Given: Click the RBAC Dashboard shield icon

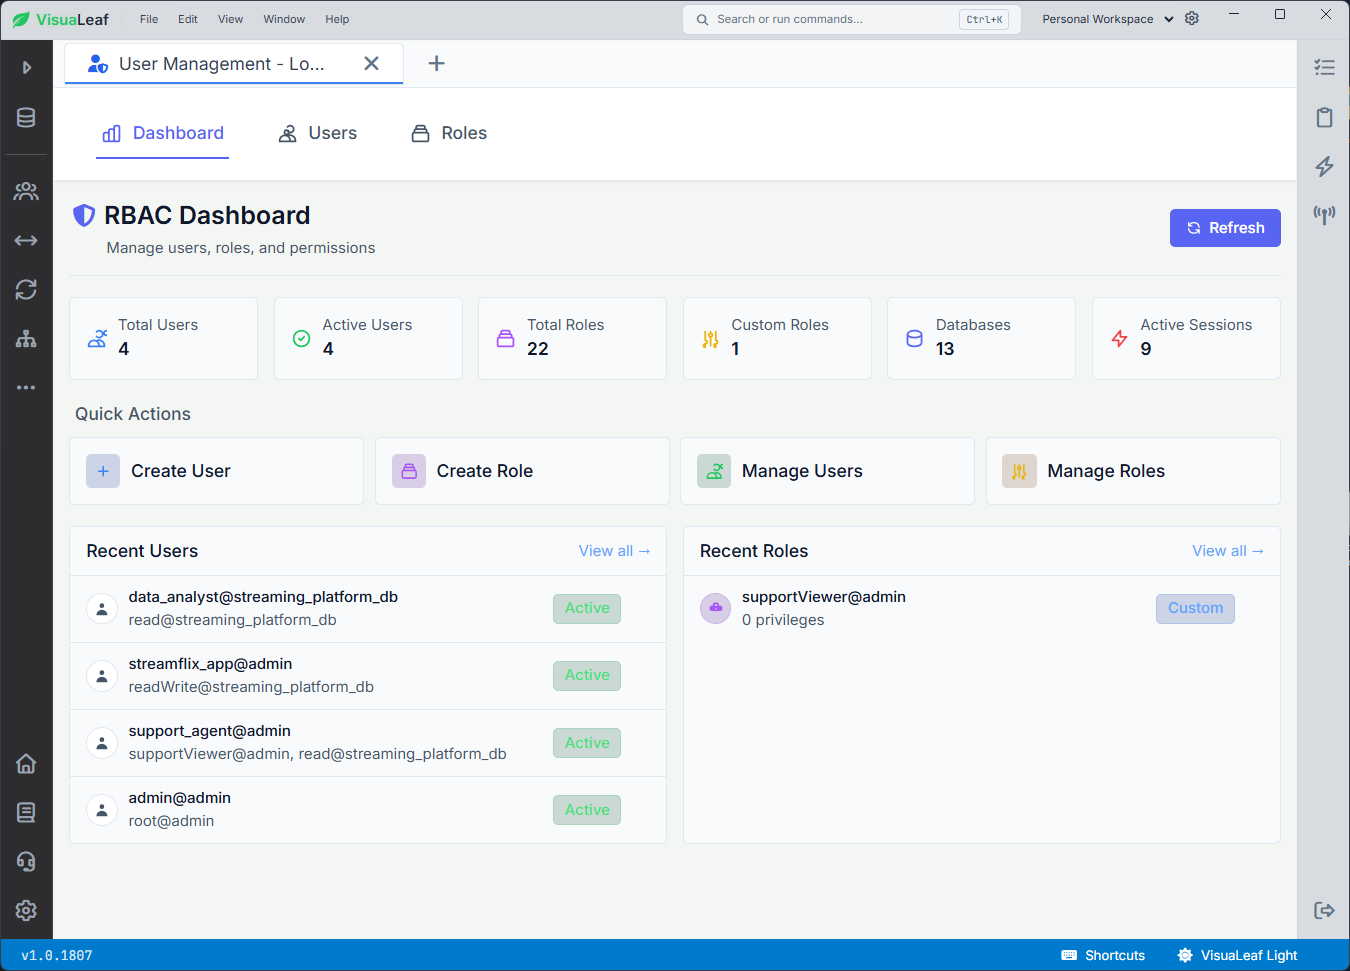Looking at the screenshot, I should pos(84,215).
